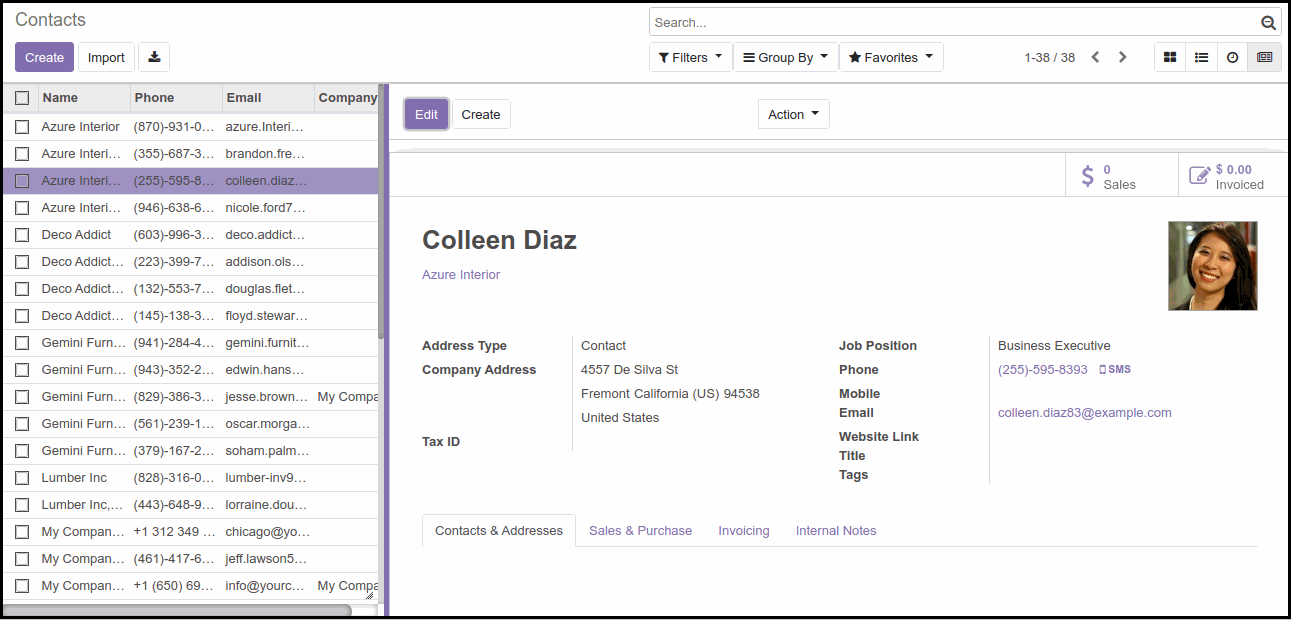Click Colleen Diaz's profile photo

[x=1213, y=266]
